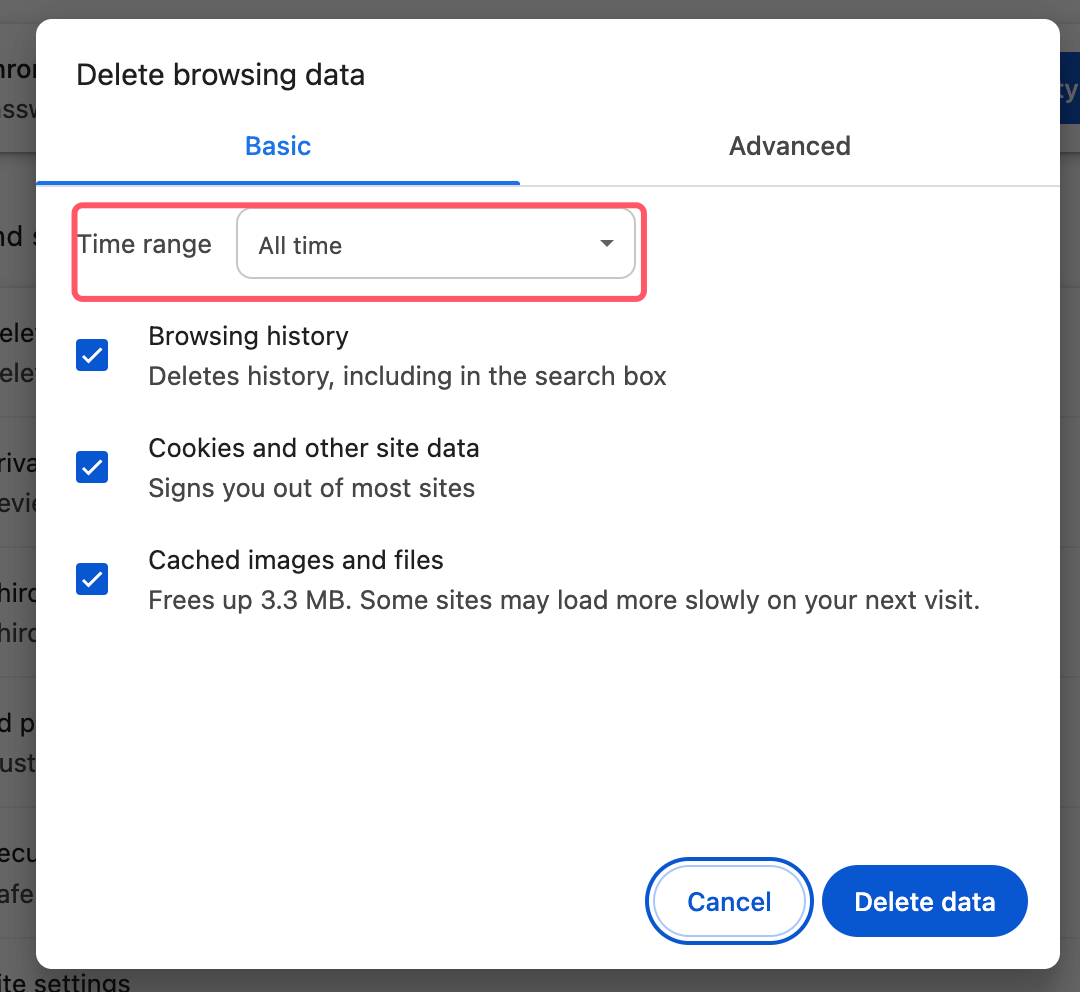Switch to the Advanced tab
1080x992 pixels.
789,146
